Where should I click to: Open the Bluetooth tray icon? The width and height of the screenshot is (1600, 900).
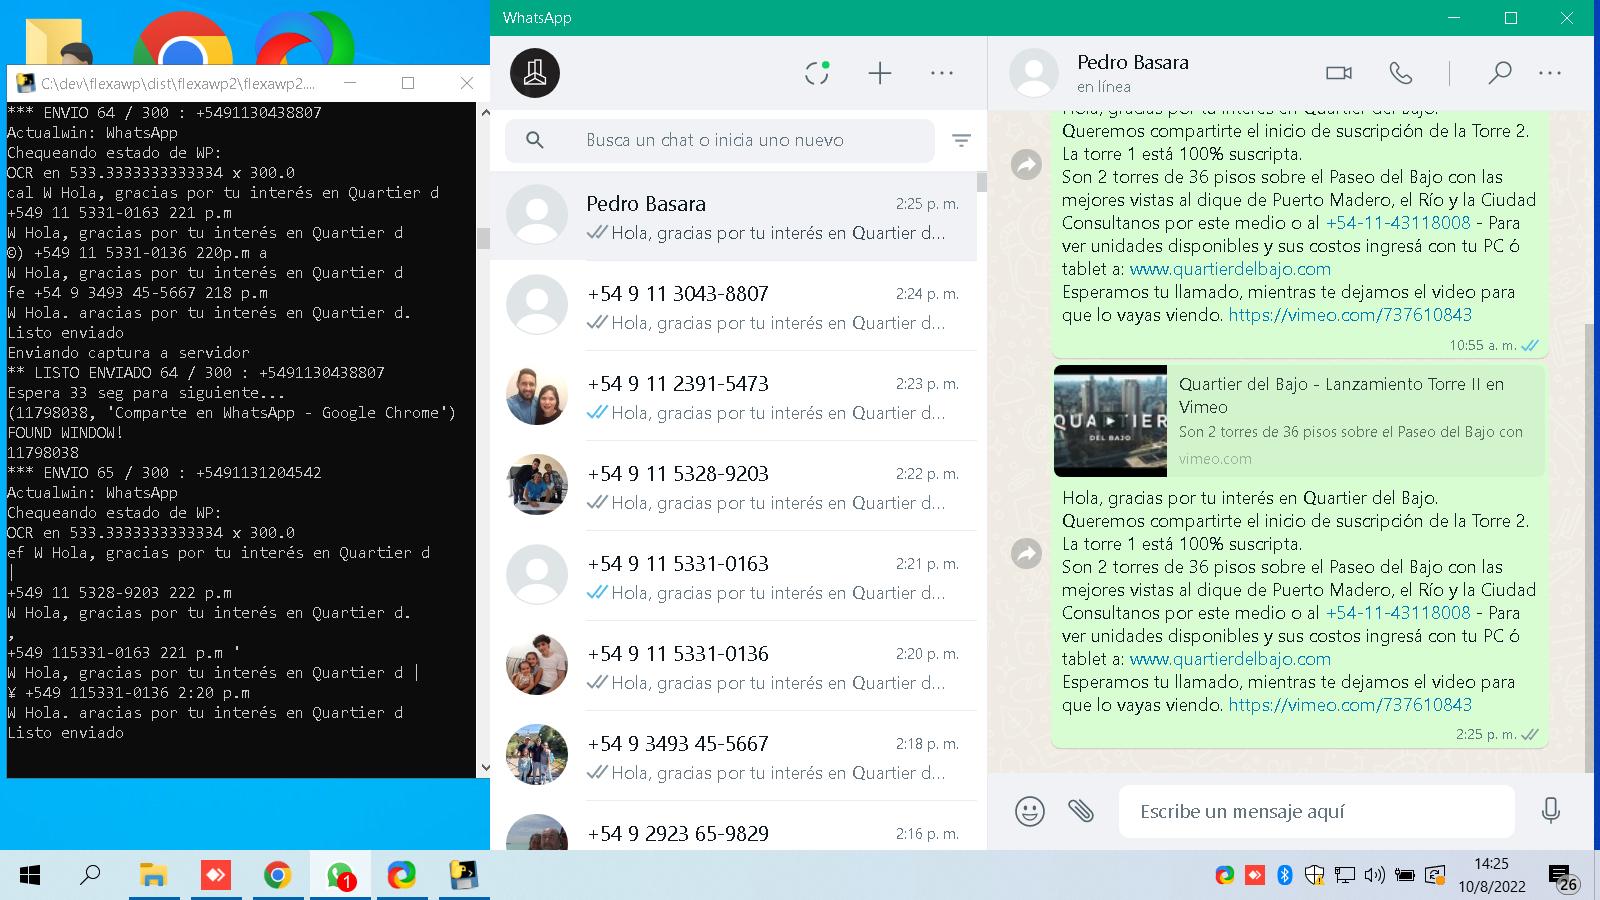coord(1285,876)
